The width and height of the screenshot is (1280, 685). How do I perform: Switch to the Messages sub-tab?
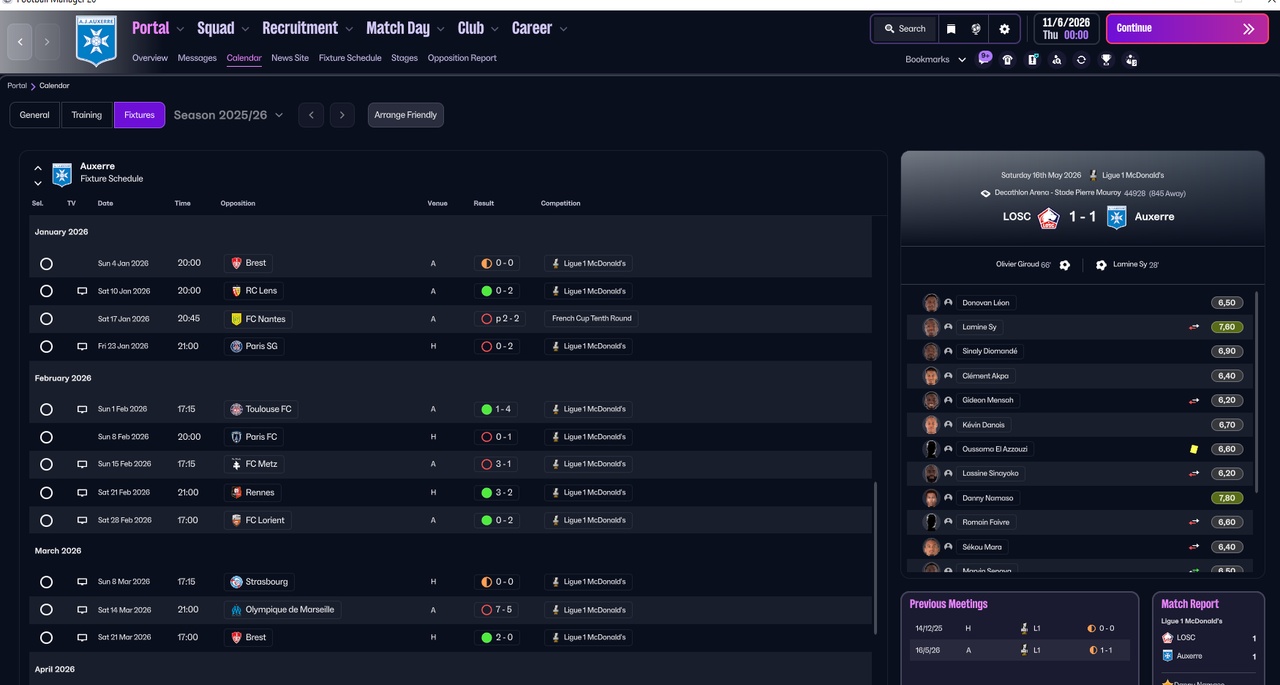click(x=197, y=58)
